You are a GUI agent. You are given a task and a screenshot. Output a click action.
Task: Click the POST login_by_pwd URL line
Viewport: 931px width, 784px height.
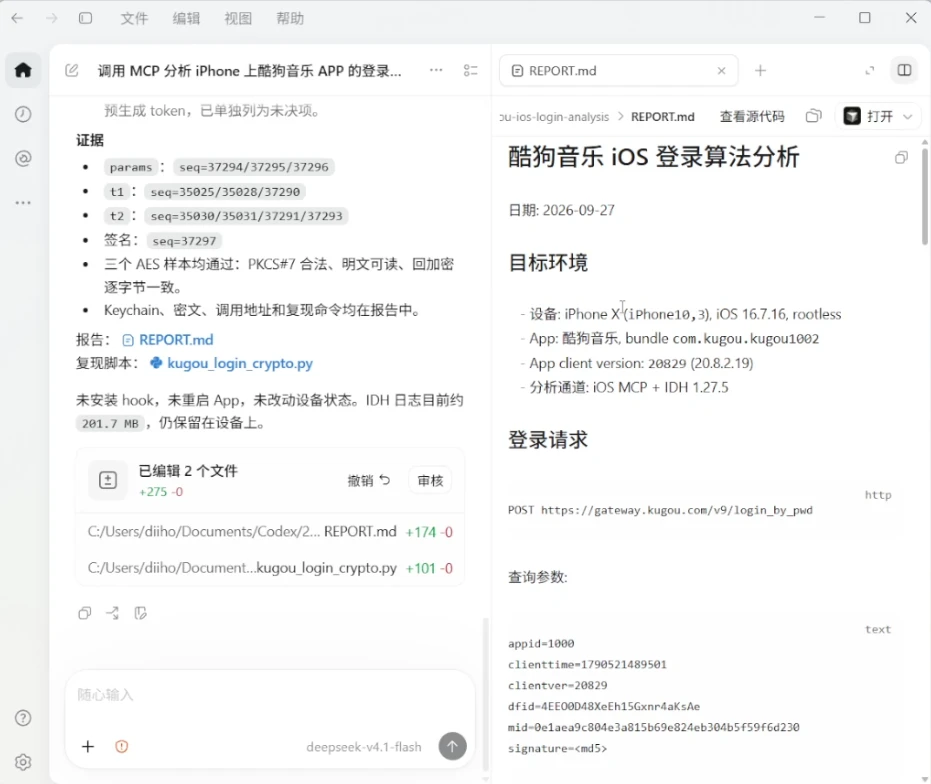tap(660, 510)
